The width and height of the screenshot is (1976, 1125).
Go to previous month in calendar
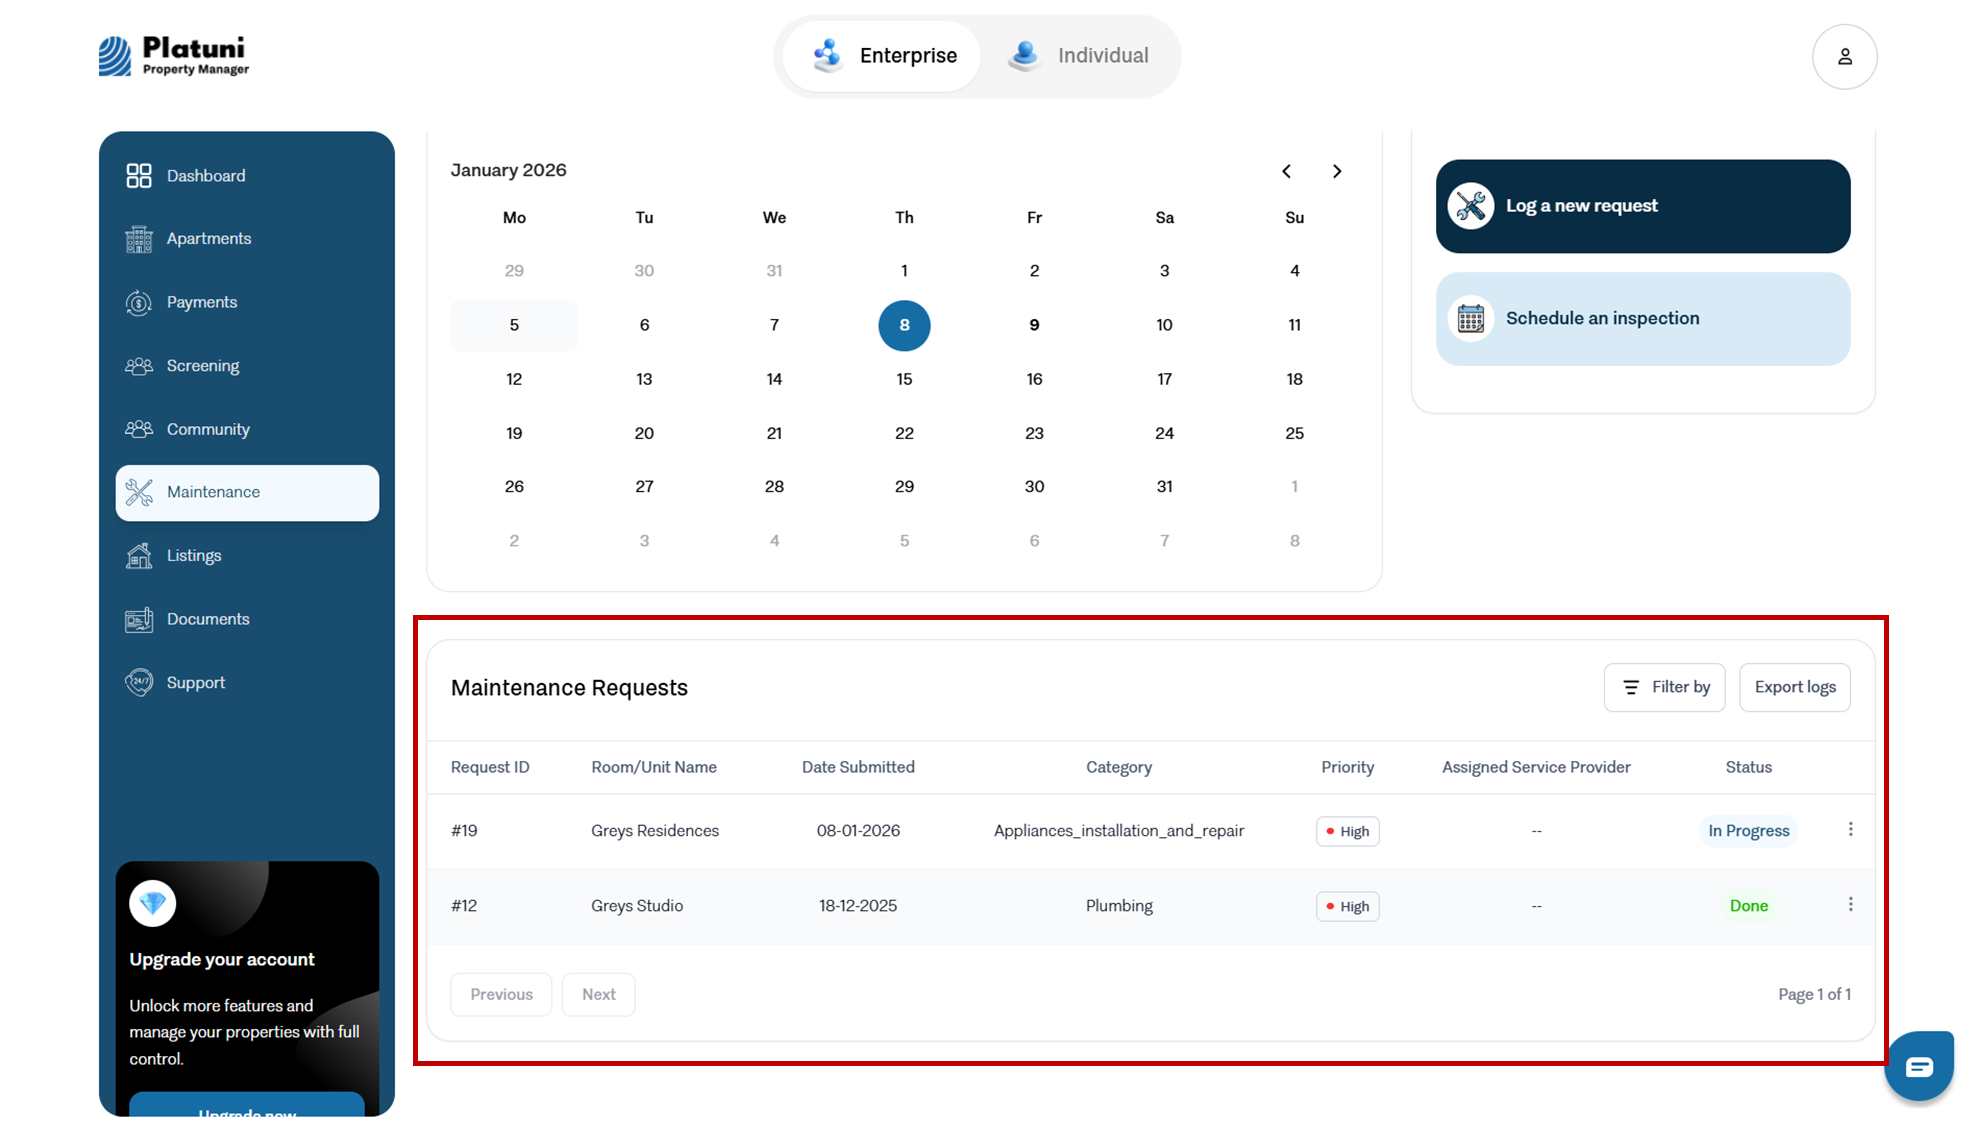[x=1286, y=171]
